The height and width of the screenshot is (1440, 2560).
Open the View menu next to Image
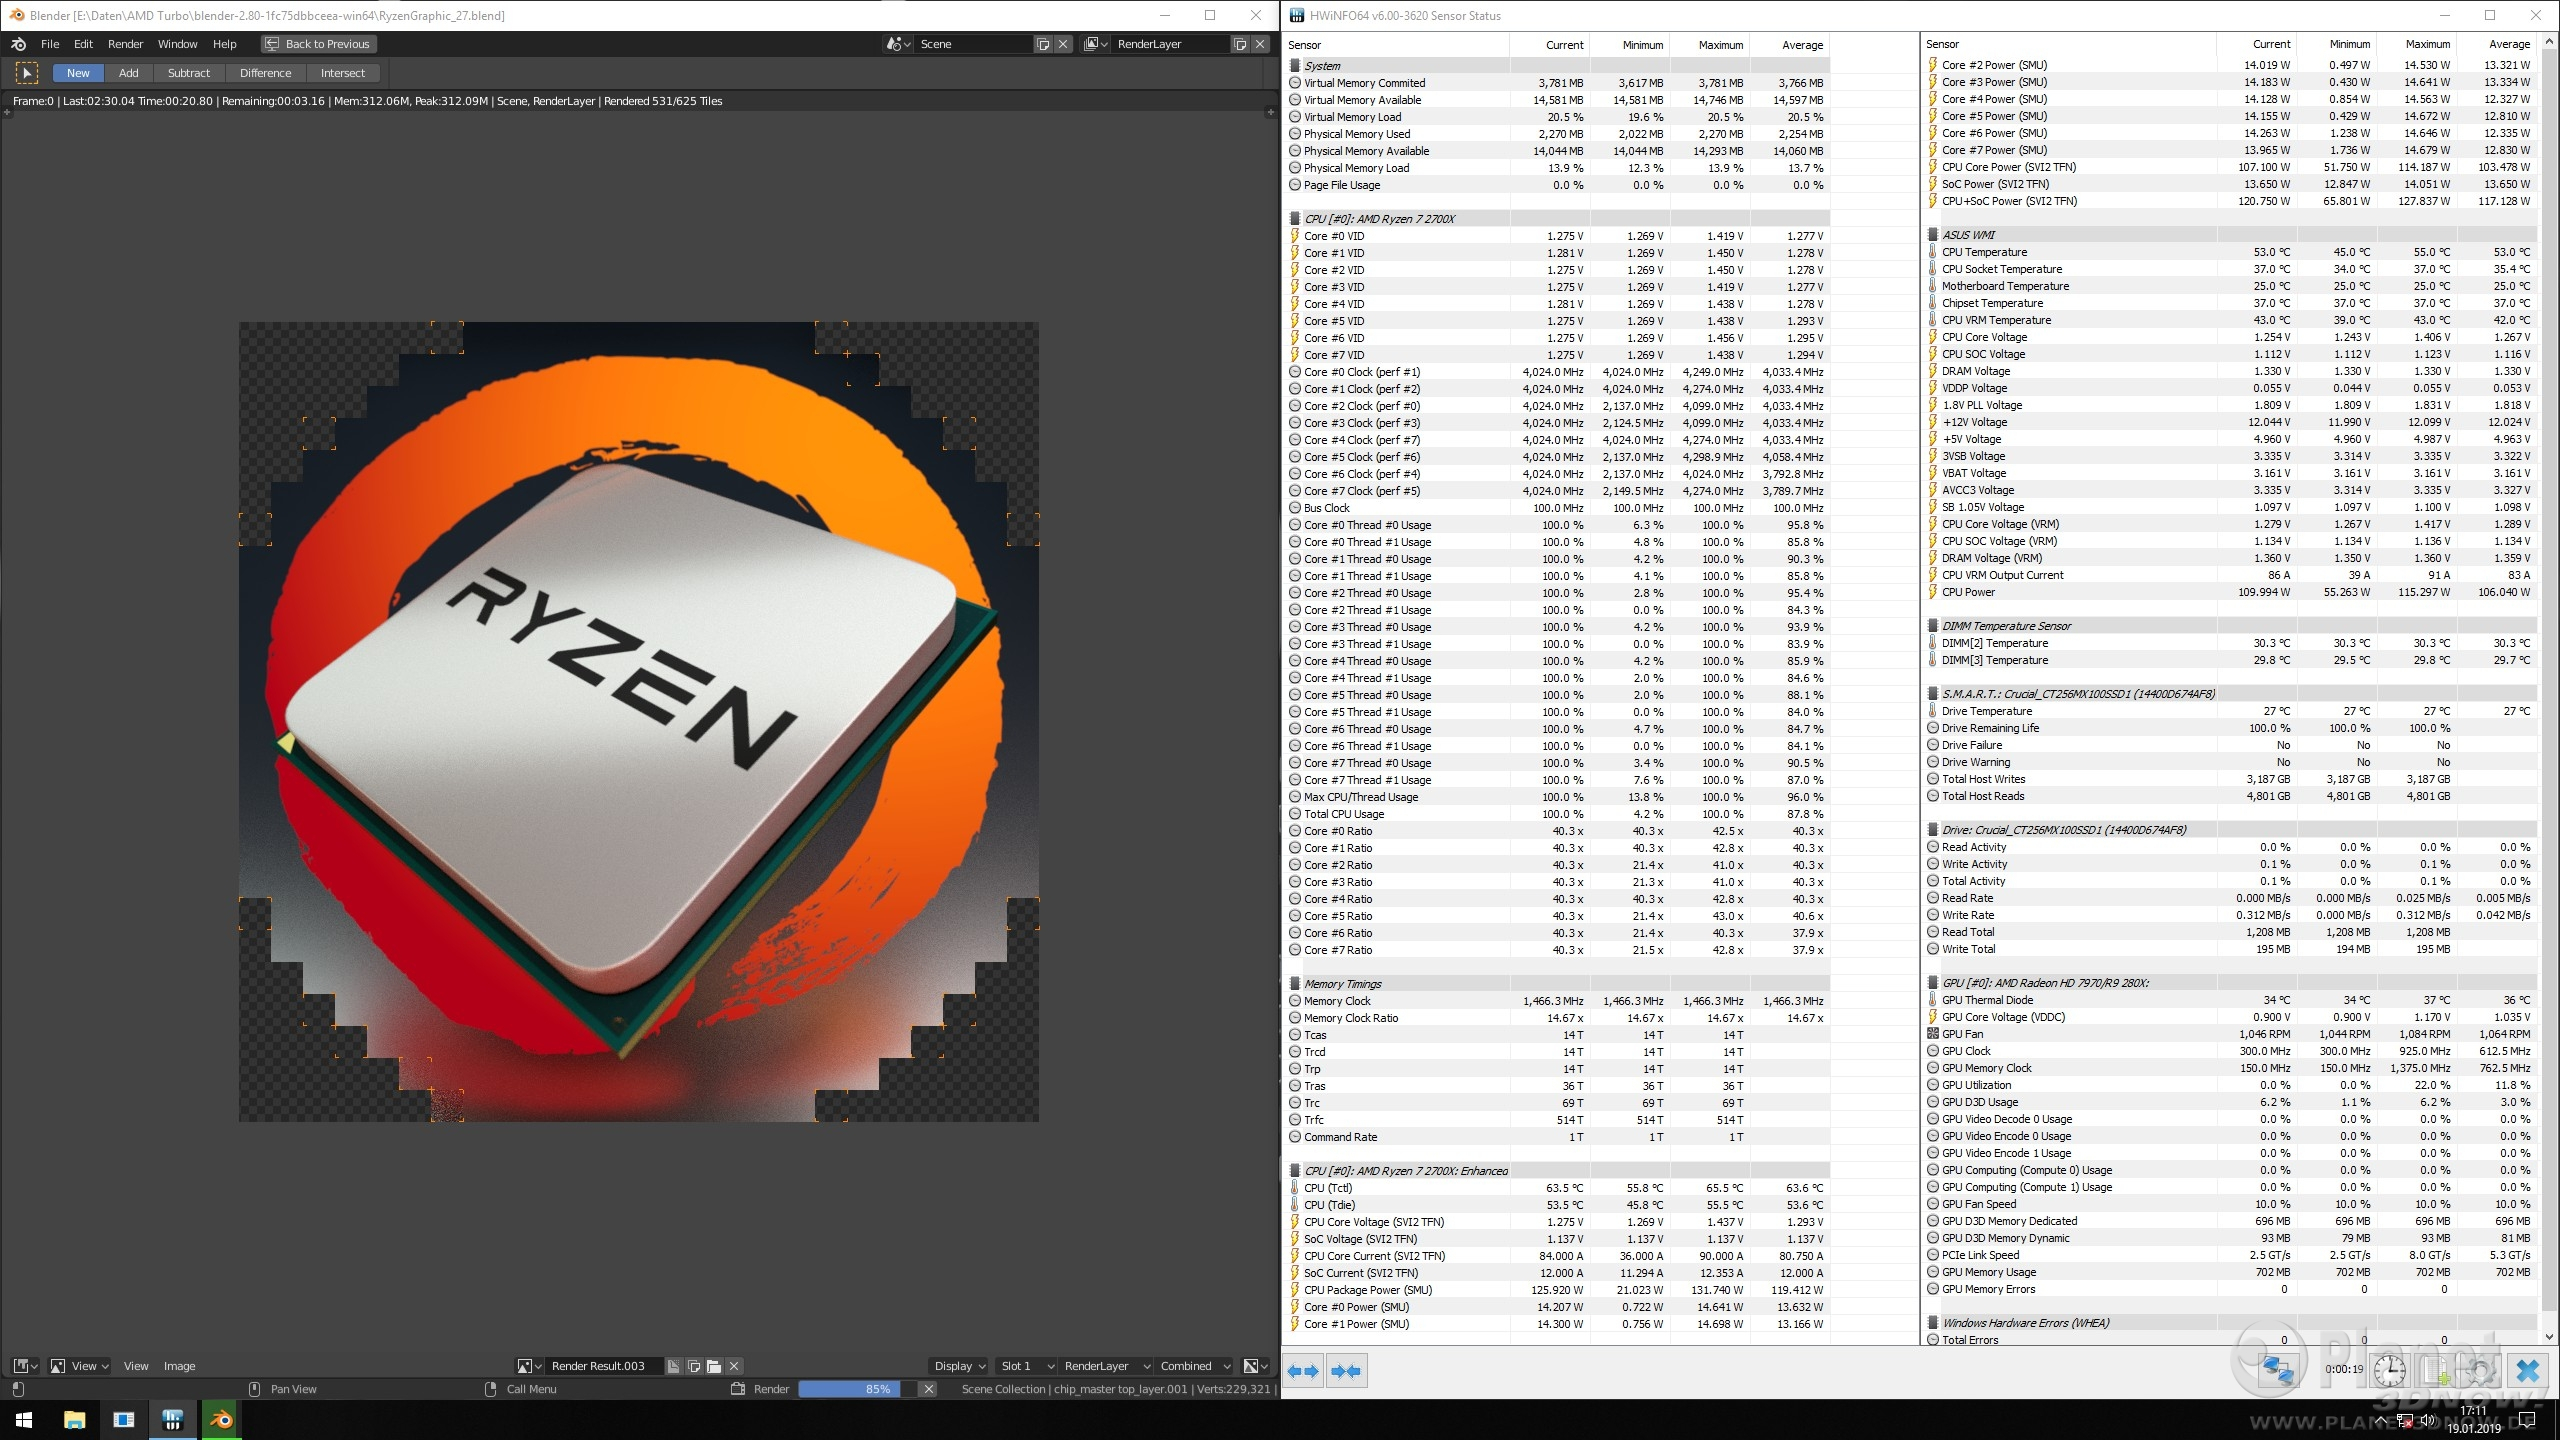pos(136,1366)
